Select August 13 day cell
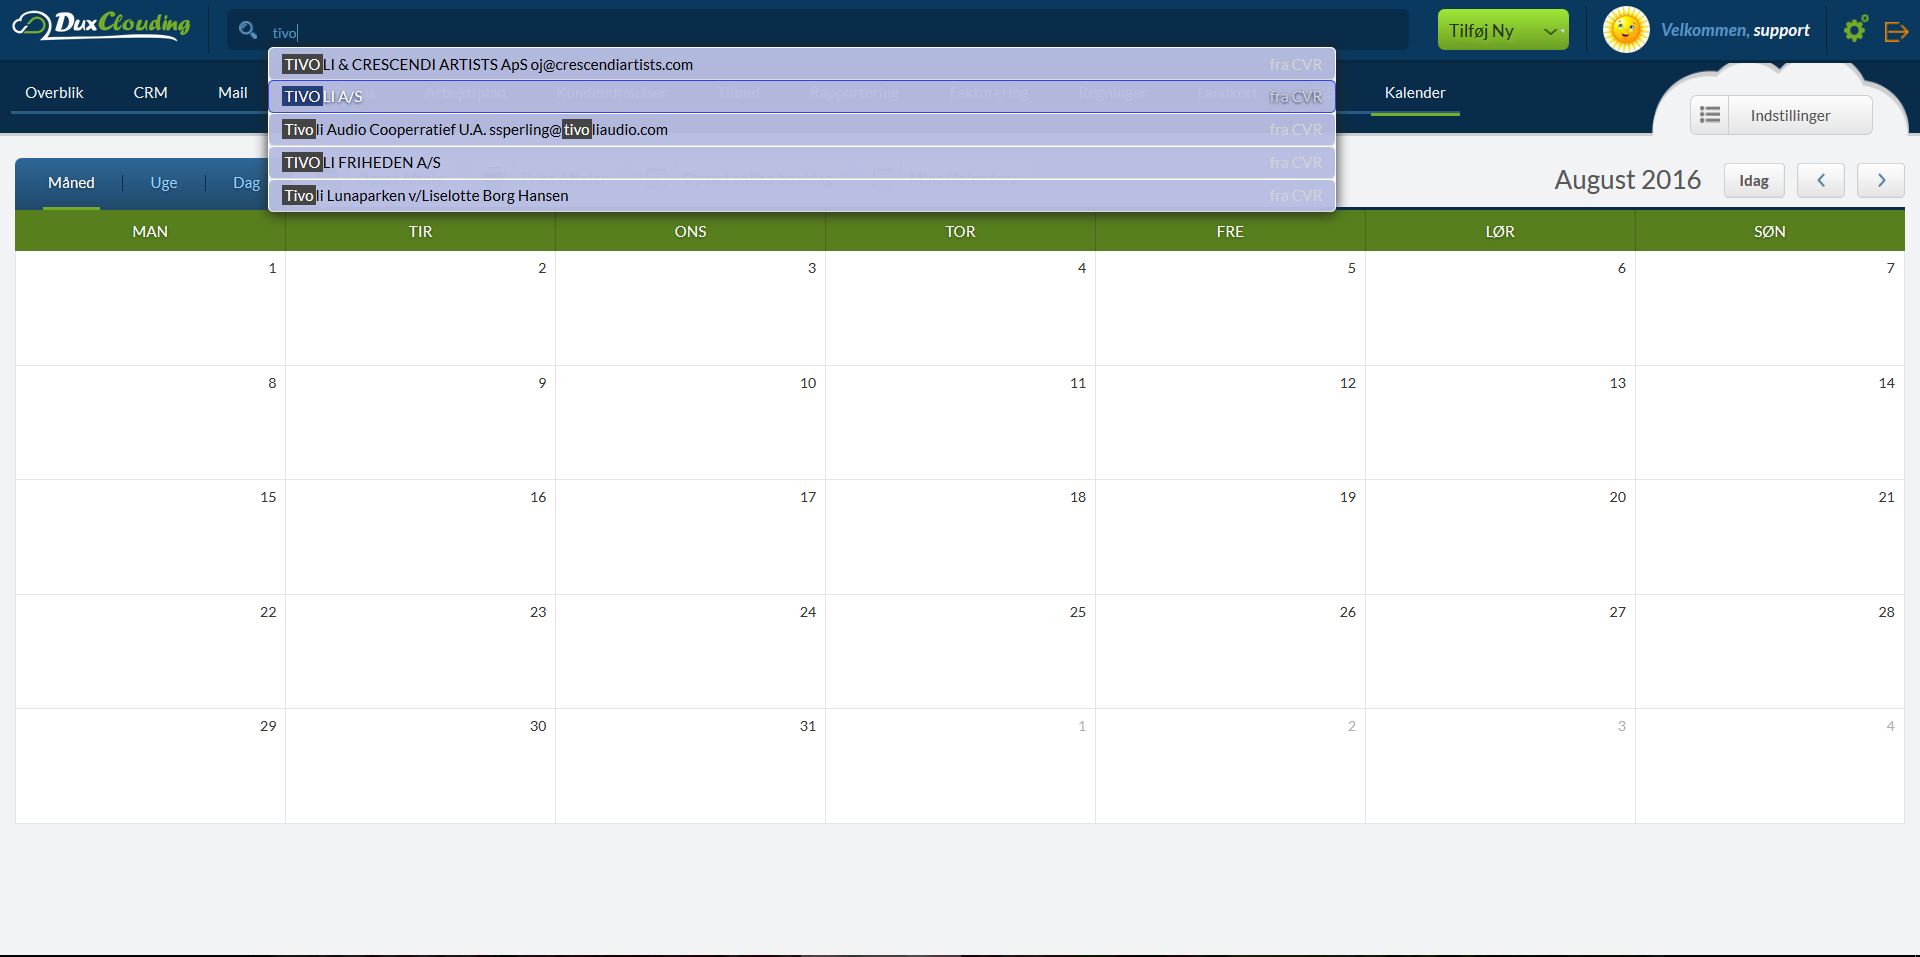The image size is (1920, 957). coord(1500,422)
